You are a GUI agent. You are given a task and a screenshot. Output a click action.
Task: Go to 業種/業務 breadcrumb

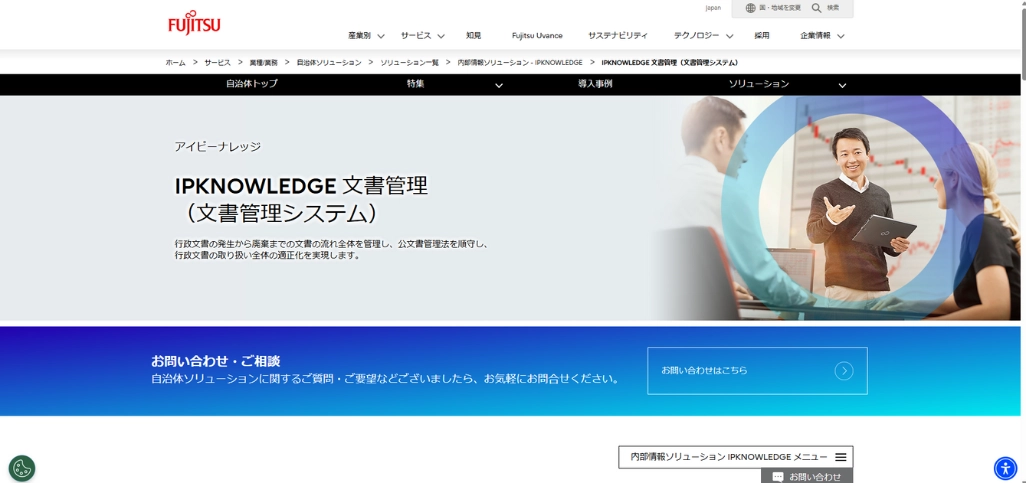click(263, 63)
